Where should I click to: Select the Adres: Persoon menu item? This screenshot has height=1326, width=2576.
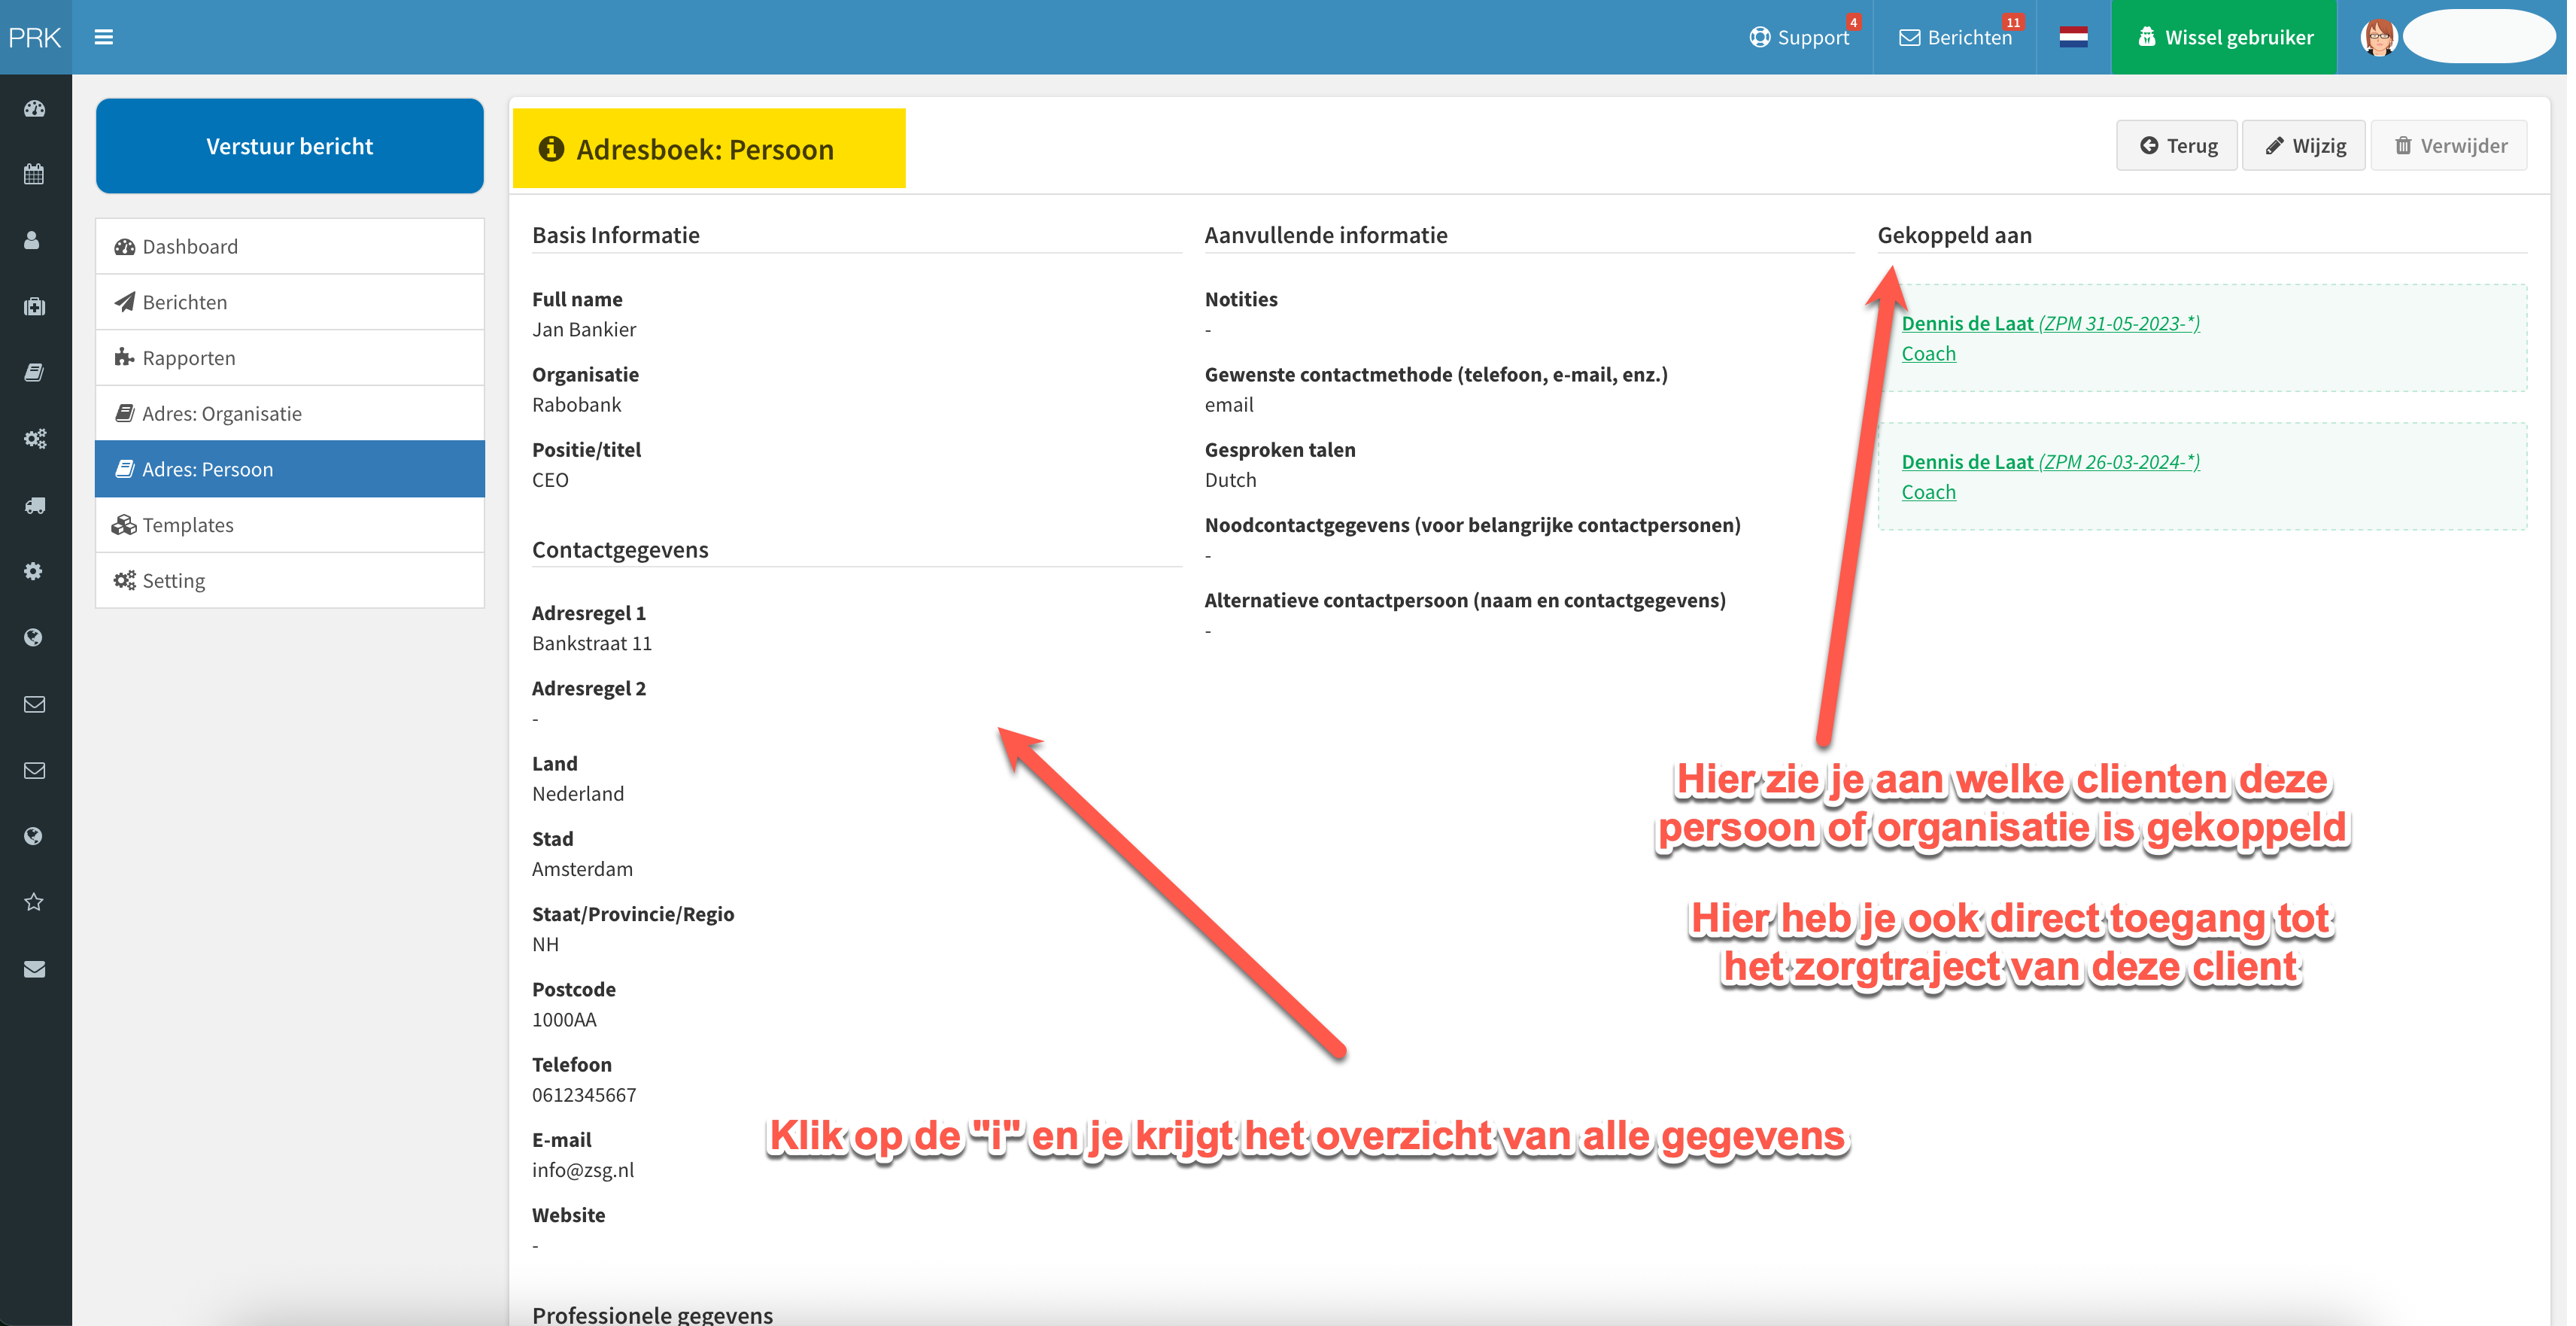tap(290, 469)
